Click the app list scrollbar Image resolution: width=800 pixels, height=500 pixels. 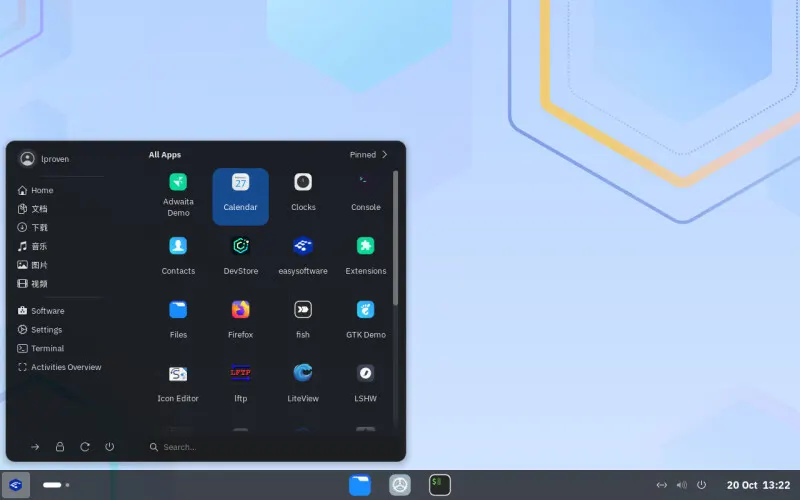click(x=395, y=238)
